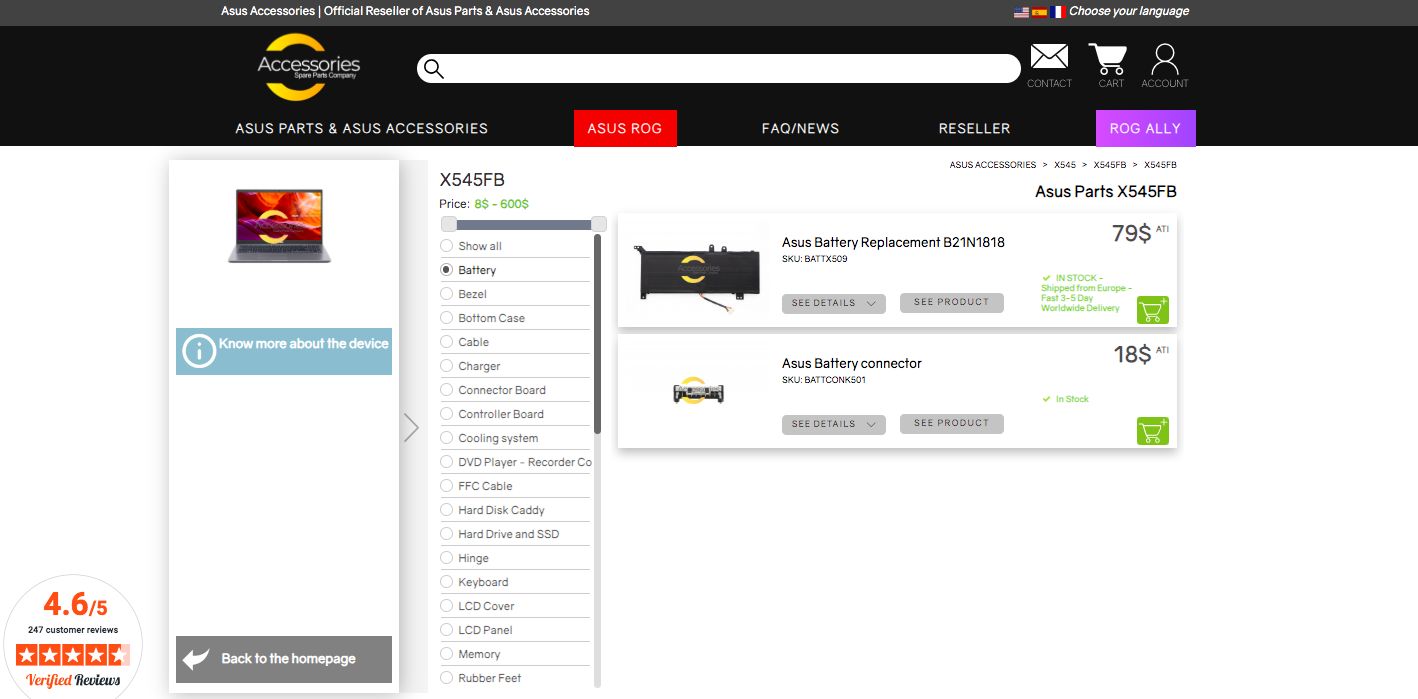Click Know more about the device

tap(284, 351)
